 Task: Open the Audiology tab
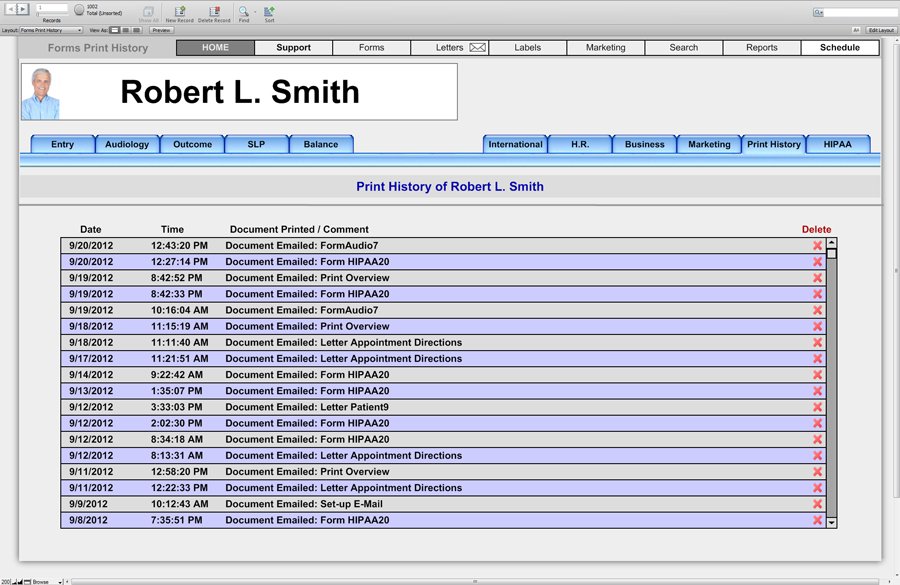[127, 144]
